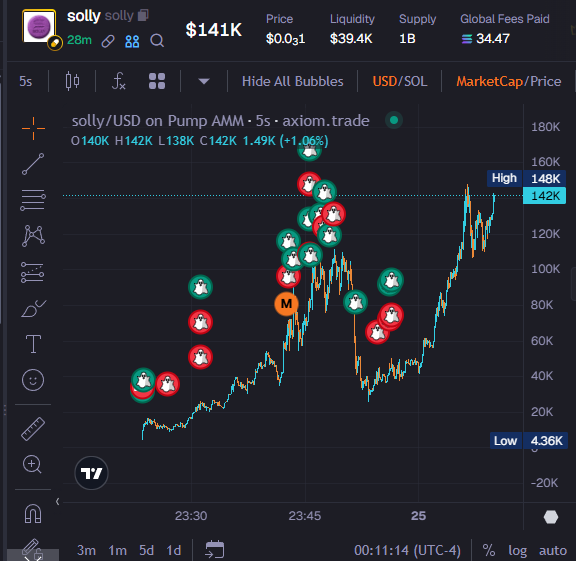Click the orange M migration marker
Screen dimensions: 576x561
pos(286,304)
